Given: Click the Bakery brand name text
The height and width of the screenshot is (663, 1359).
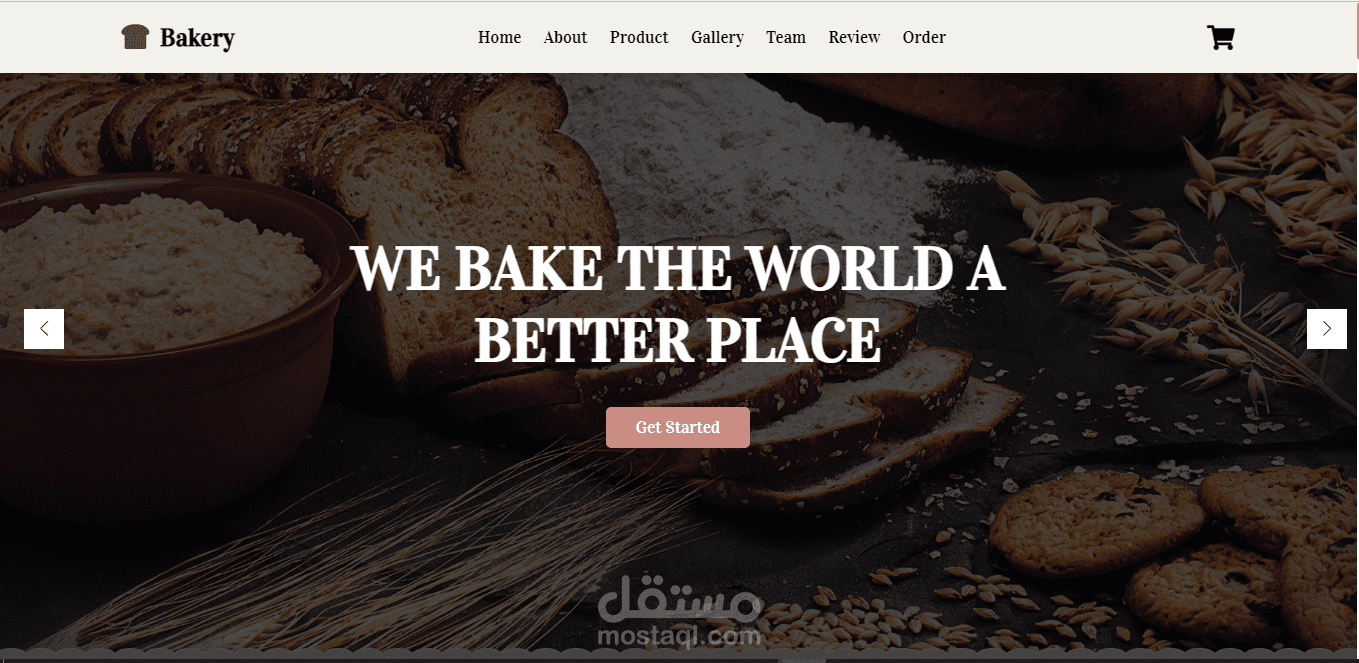Looking at the screenshot, I should (x=197, y=38).
